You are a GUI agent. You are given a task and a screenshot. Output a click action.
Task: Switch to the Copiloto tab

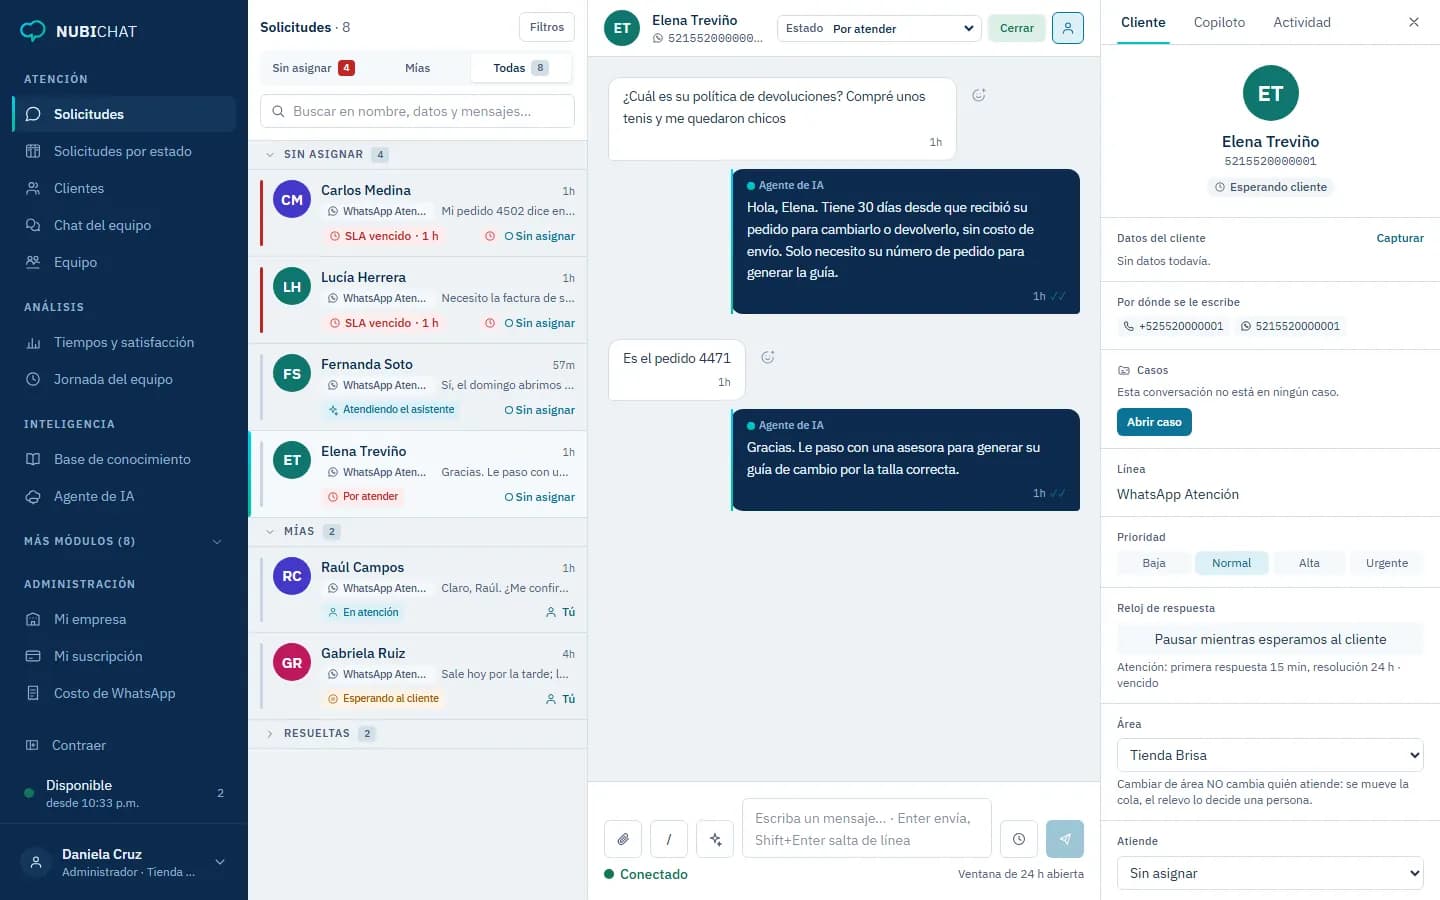(x=1219, y=22)
